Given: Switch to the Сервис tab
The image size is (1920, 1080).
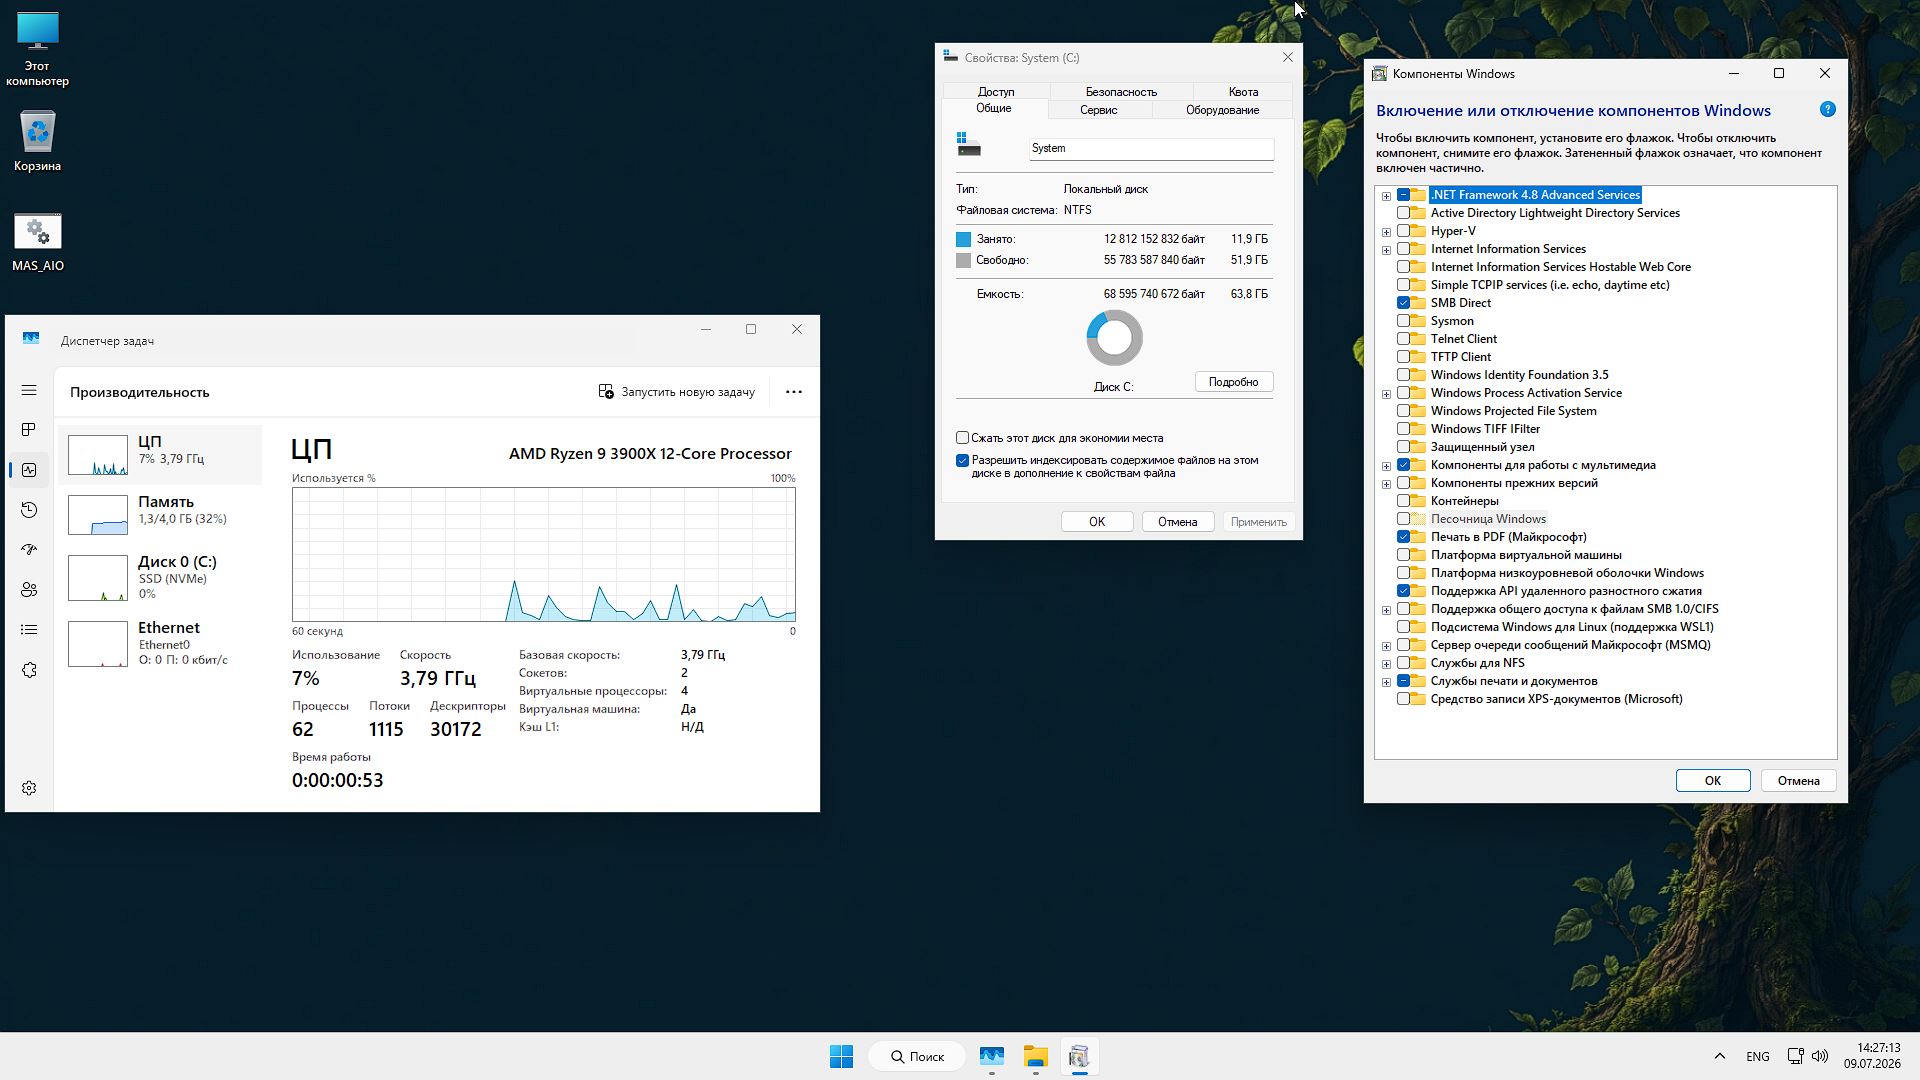Looking at the screenshot, I should (1099, 110).
